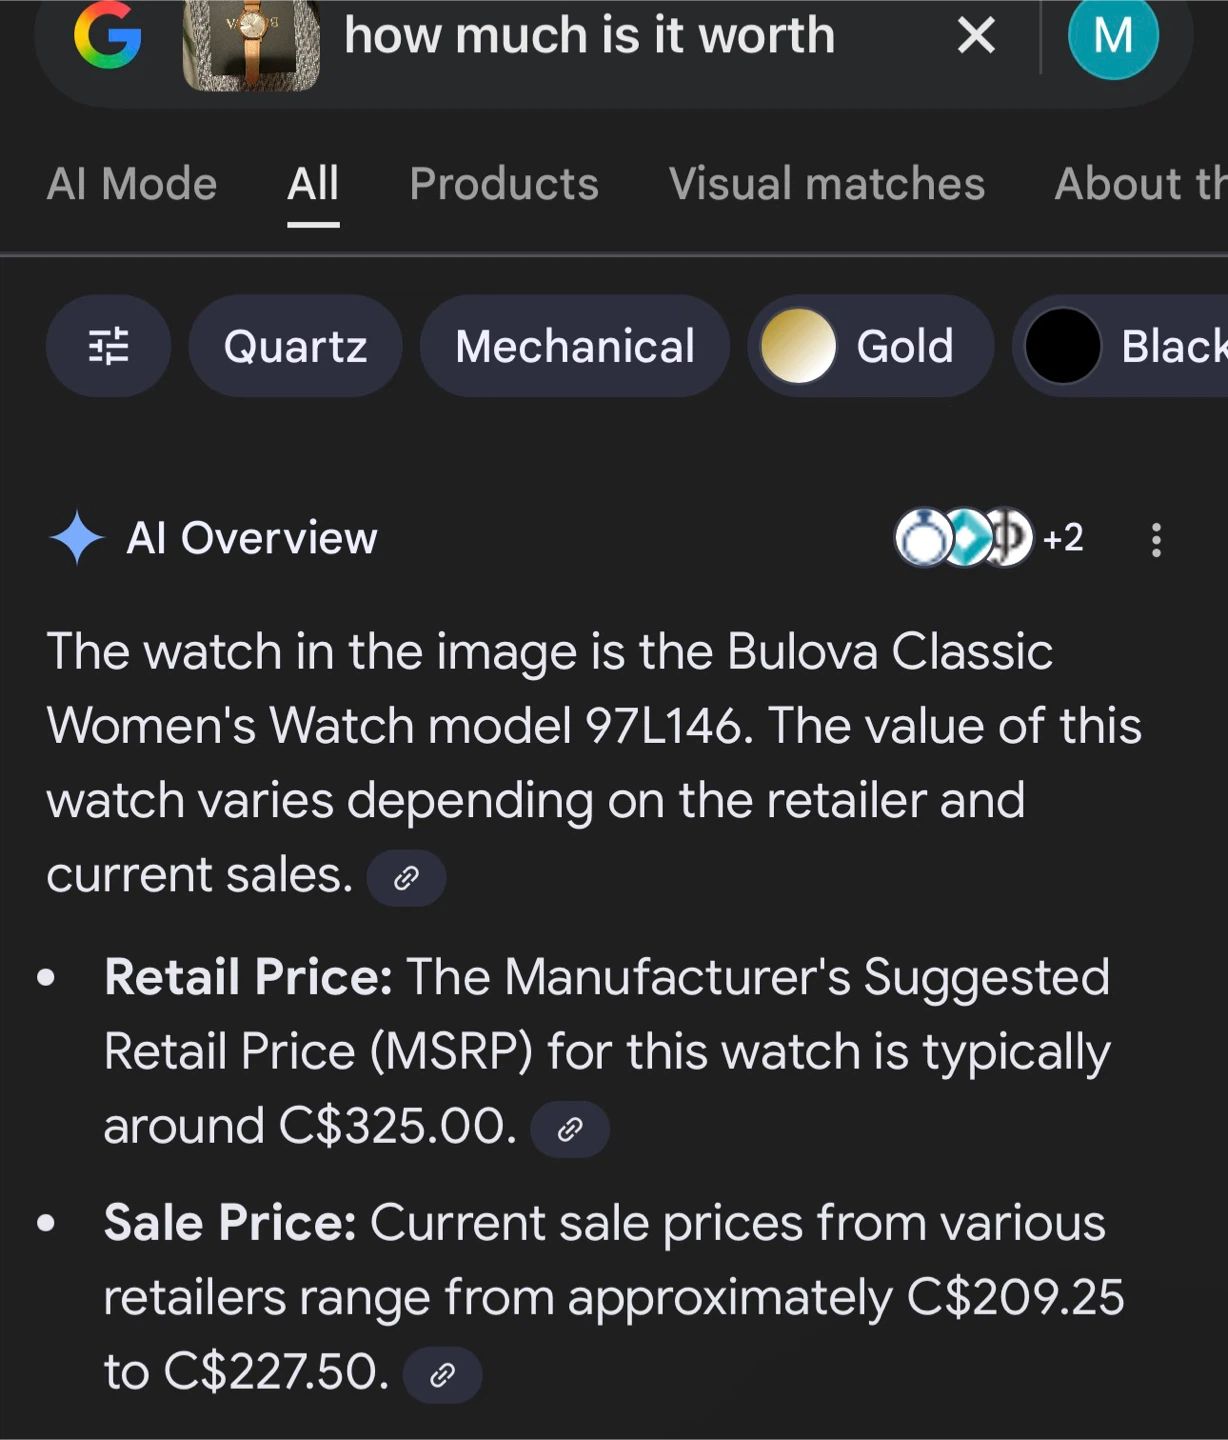Open the watch image thumbnail in search bar

251,45
